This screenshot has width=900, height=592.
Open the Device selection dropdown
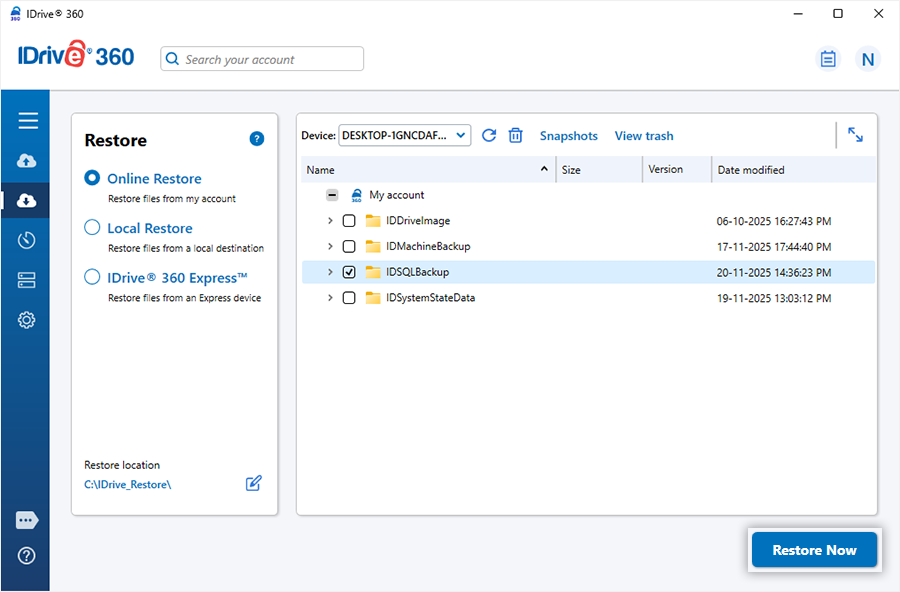pyautogui.click(x=405, y=135)
